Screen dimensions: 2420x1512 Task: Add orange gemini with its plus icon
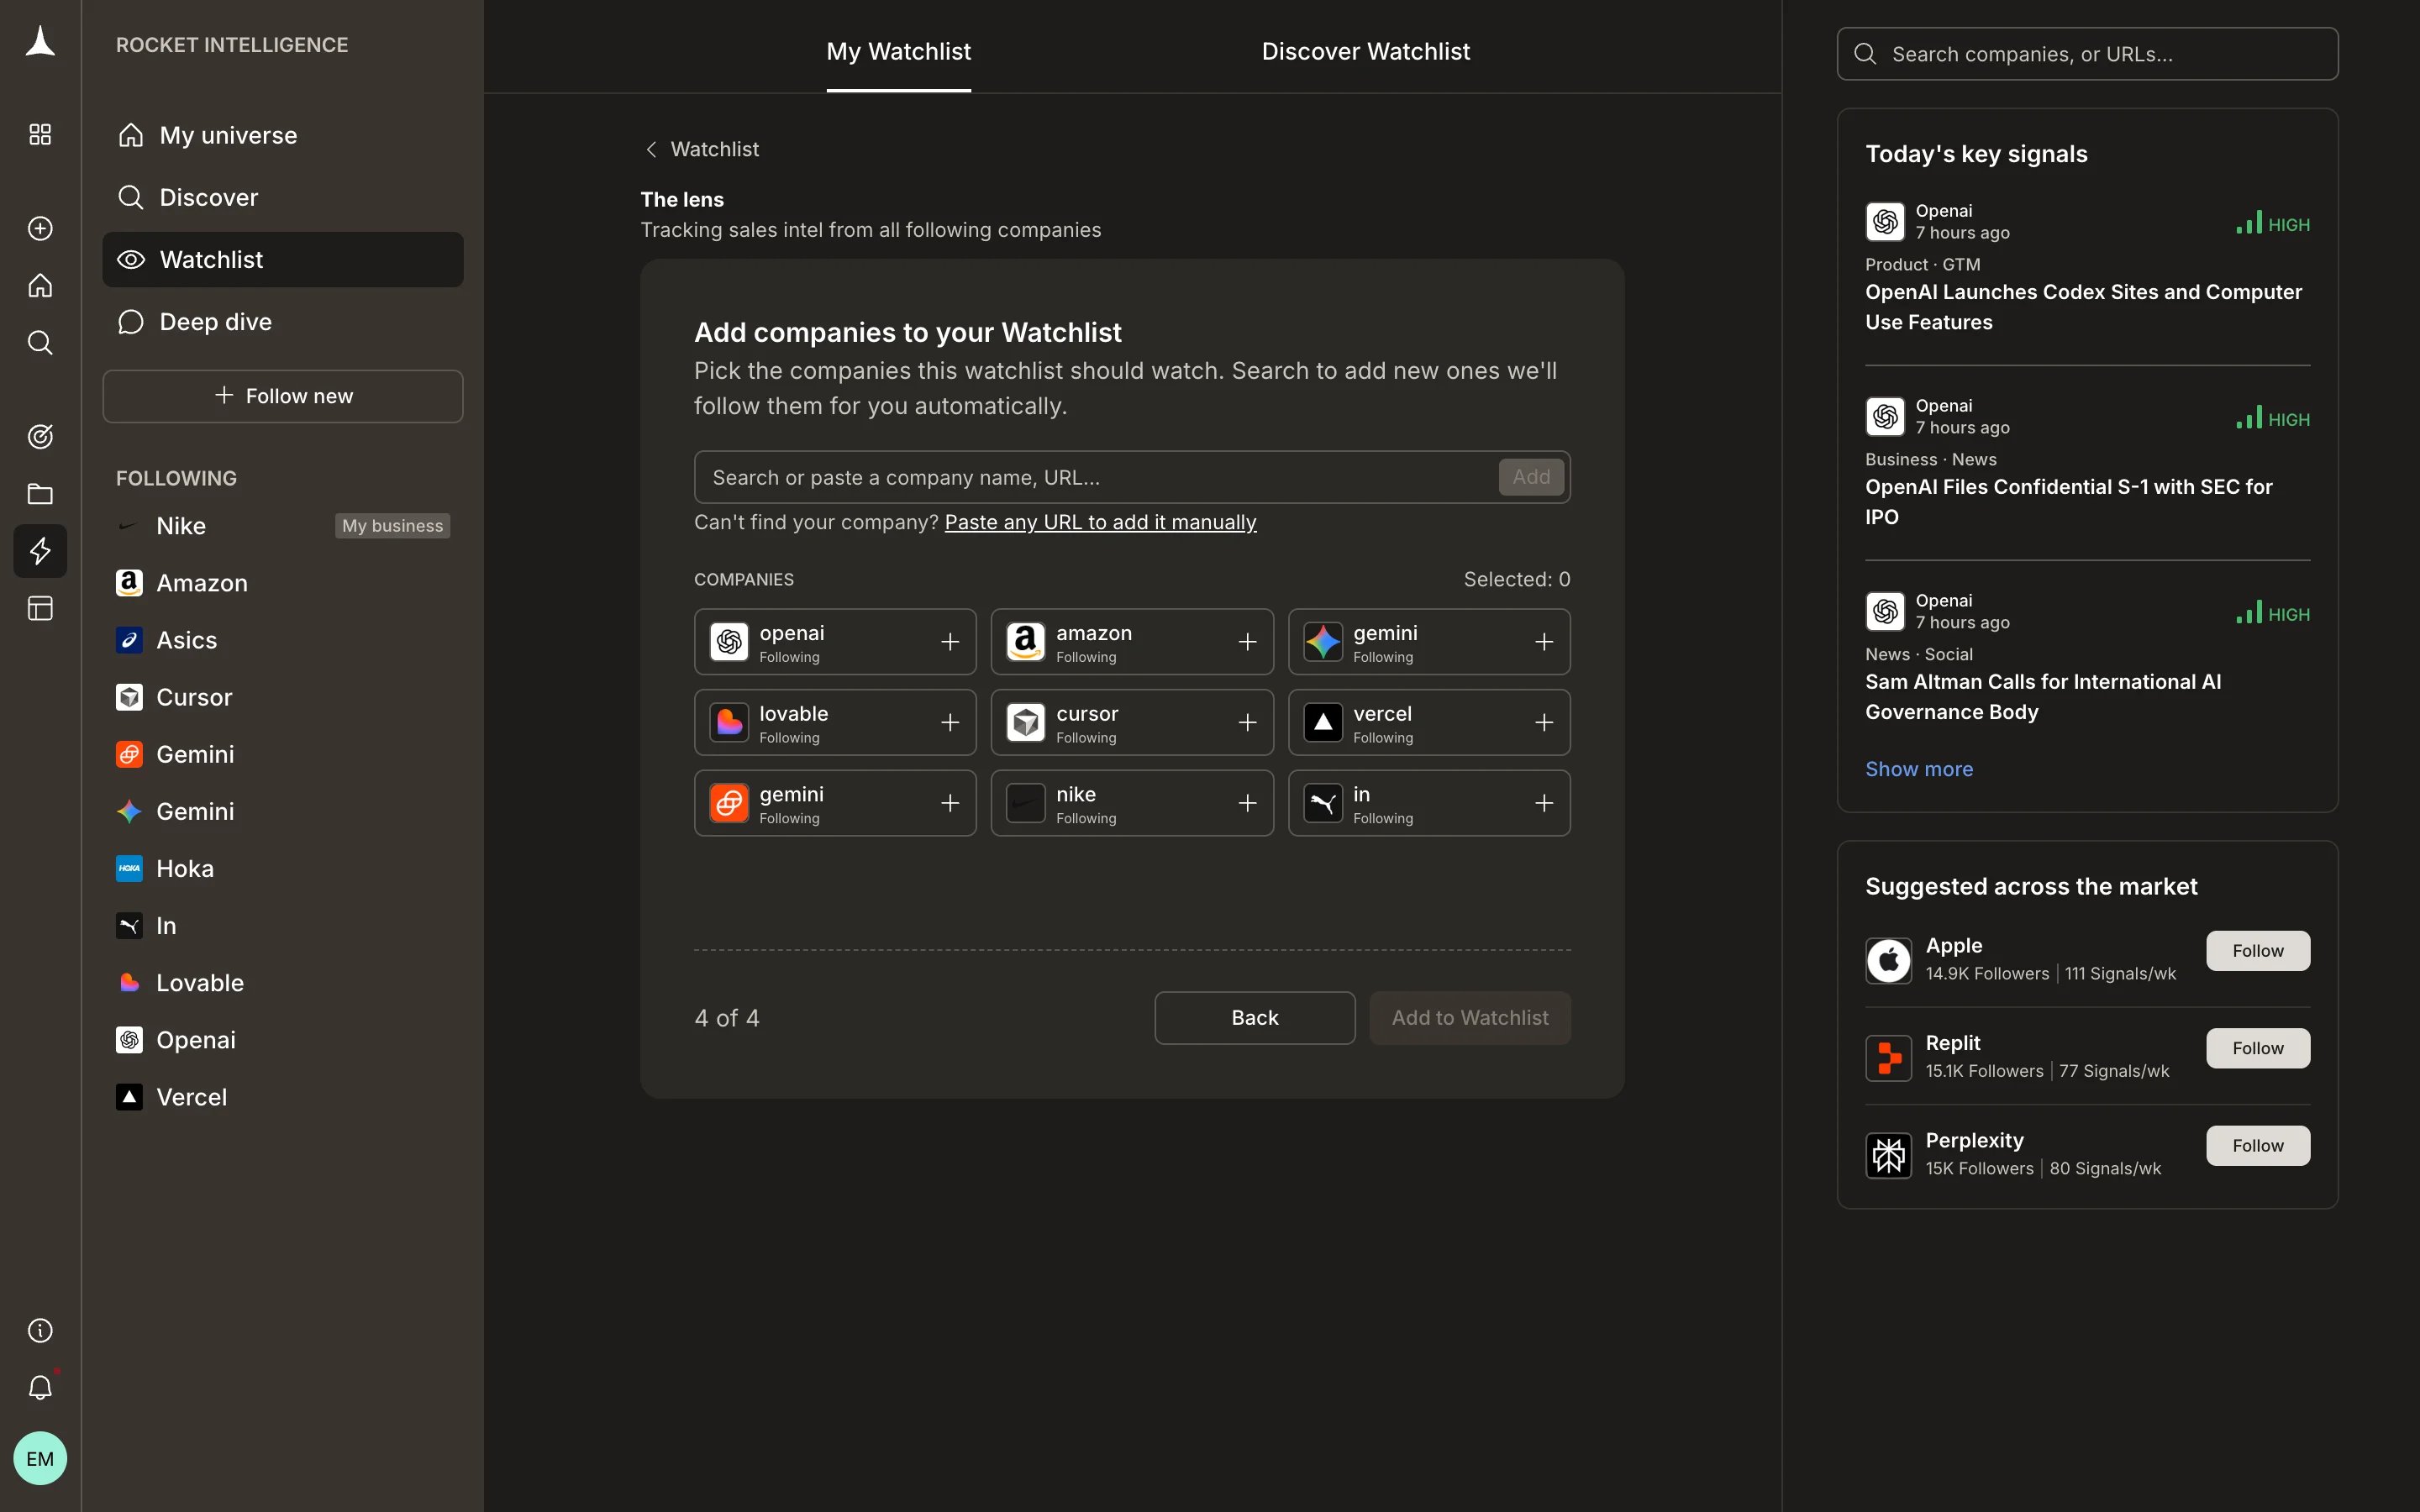(x=950, y=803)
